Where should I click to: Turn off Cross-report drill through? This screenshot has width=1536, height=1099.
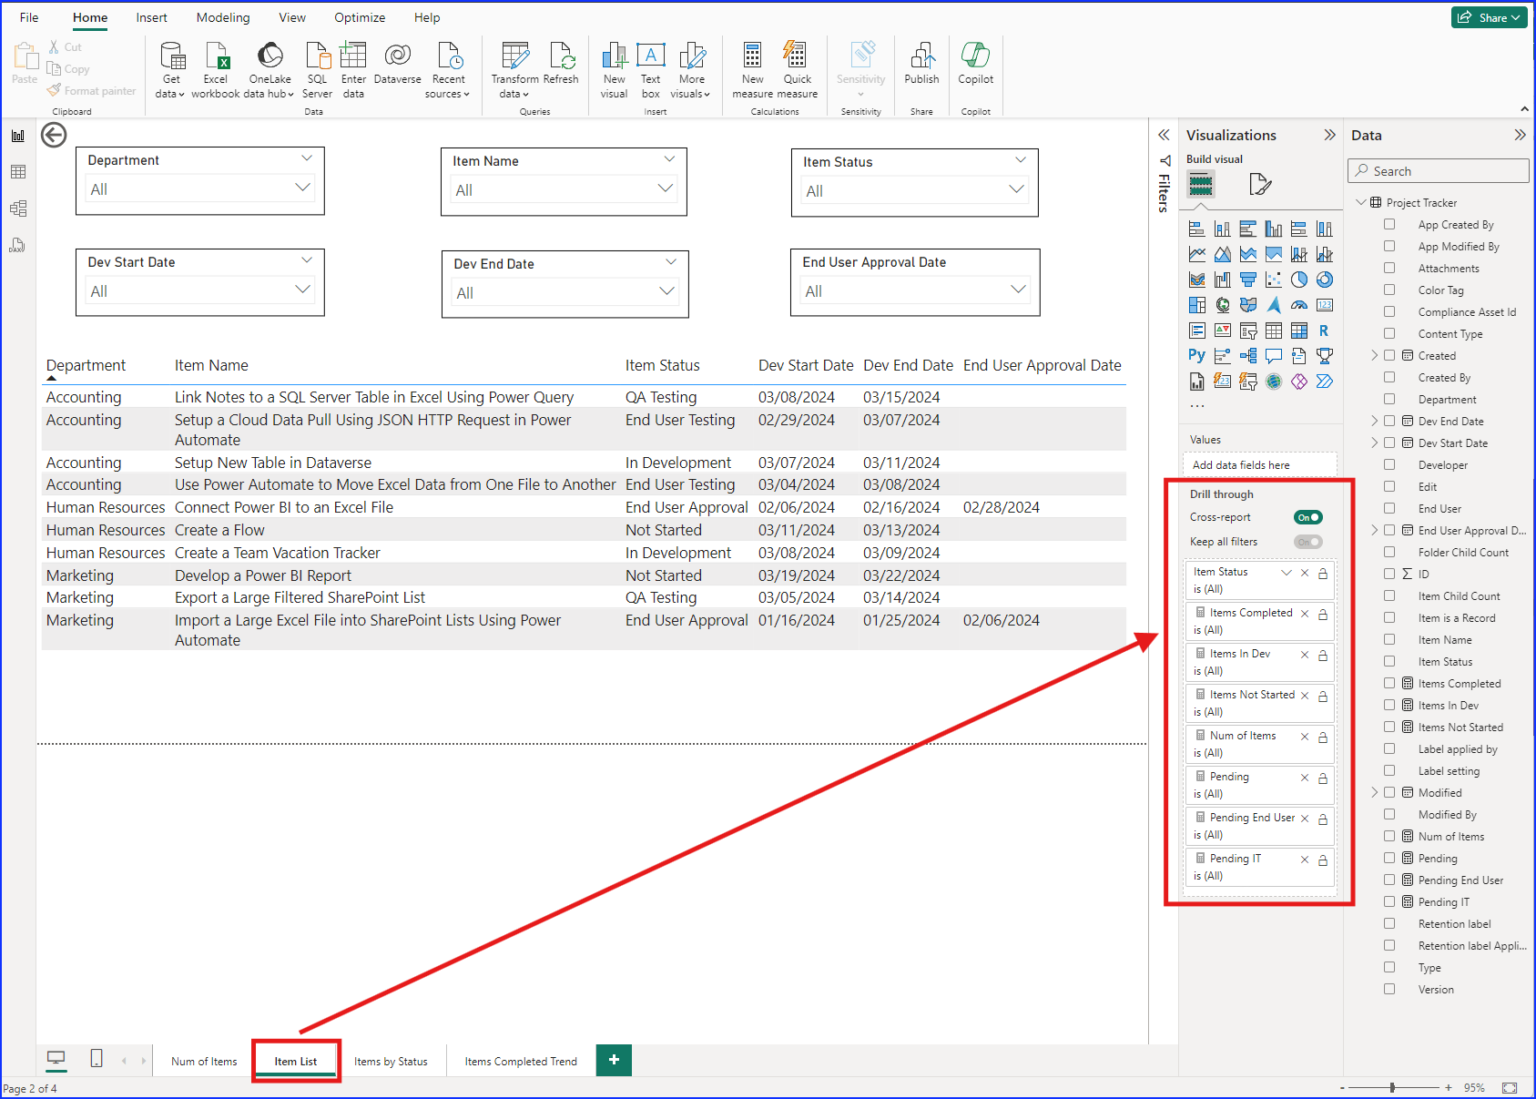click(x=1307, y=517)
